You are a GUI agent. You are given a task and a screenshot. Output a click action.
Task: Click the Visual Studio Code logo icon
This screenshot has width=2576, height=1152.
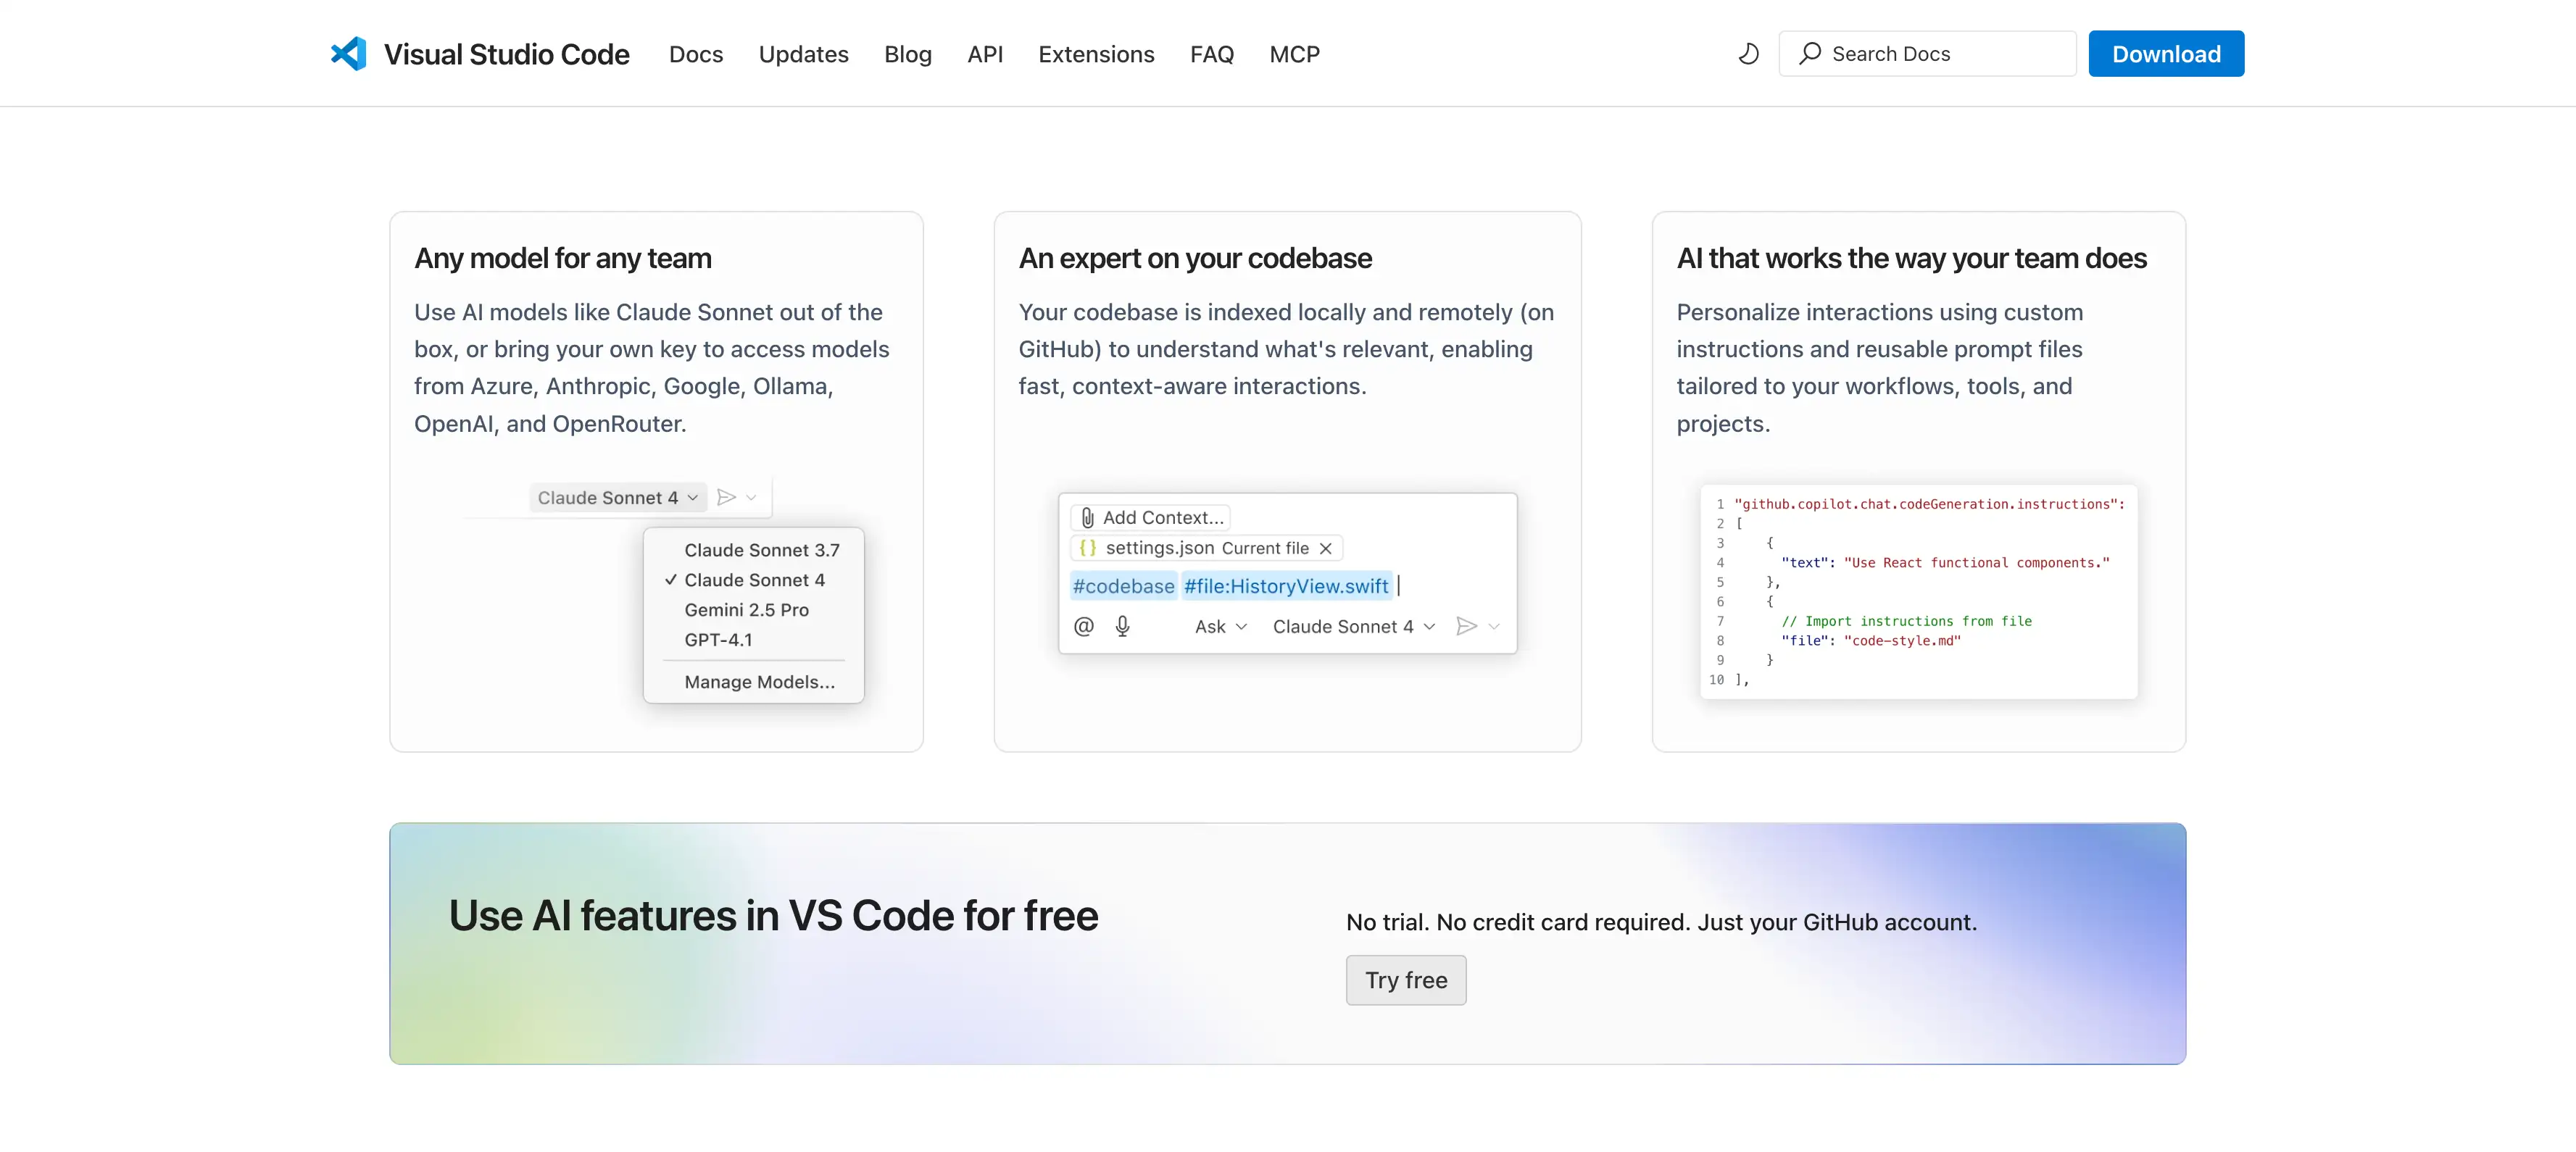(x=348, y=54)
